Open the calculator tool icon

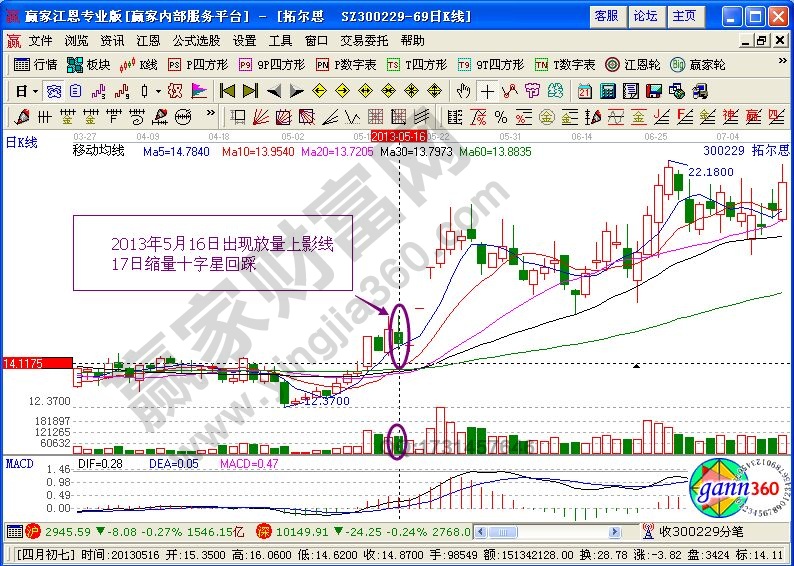coord(607,90)
